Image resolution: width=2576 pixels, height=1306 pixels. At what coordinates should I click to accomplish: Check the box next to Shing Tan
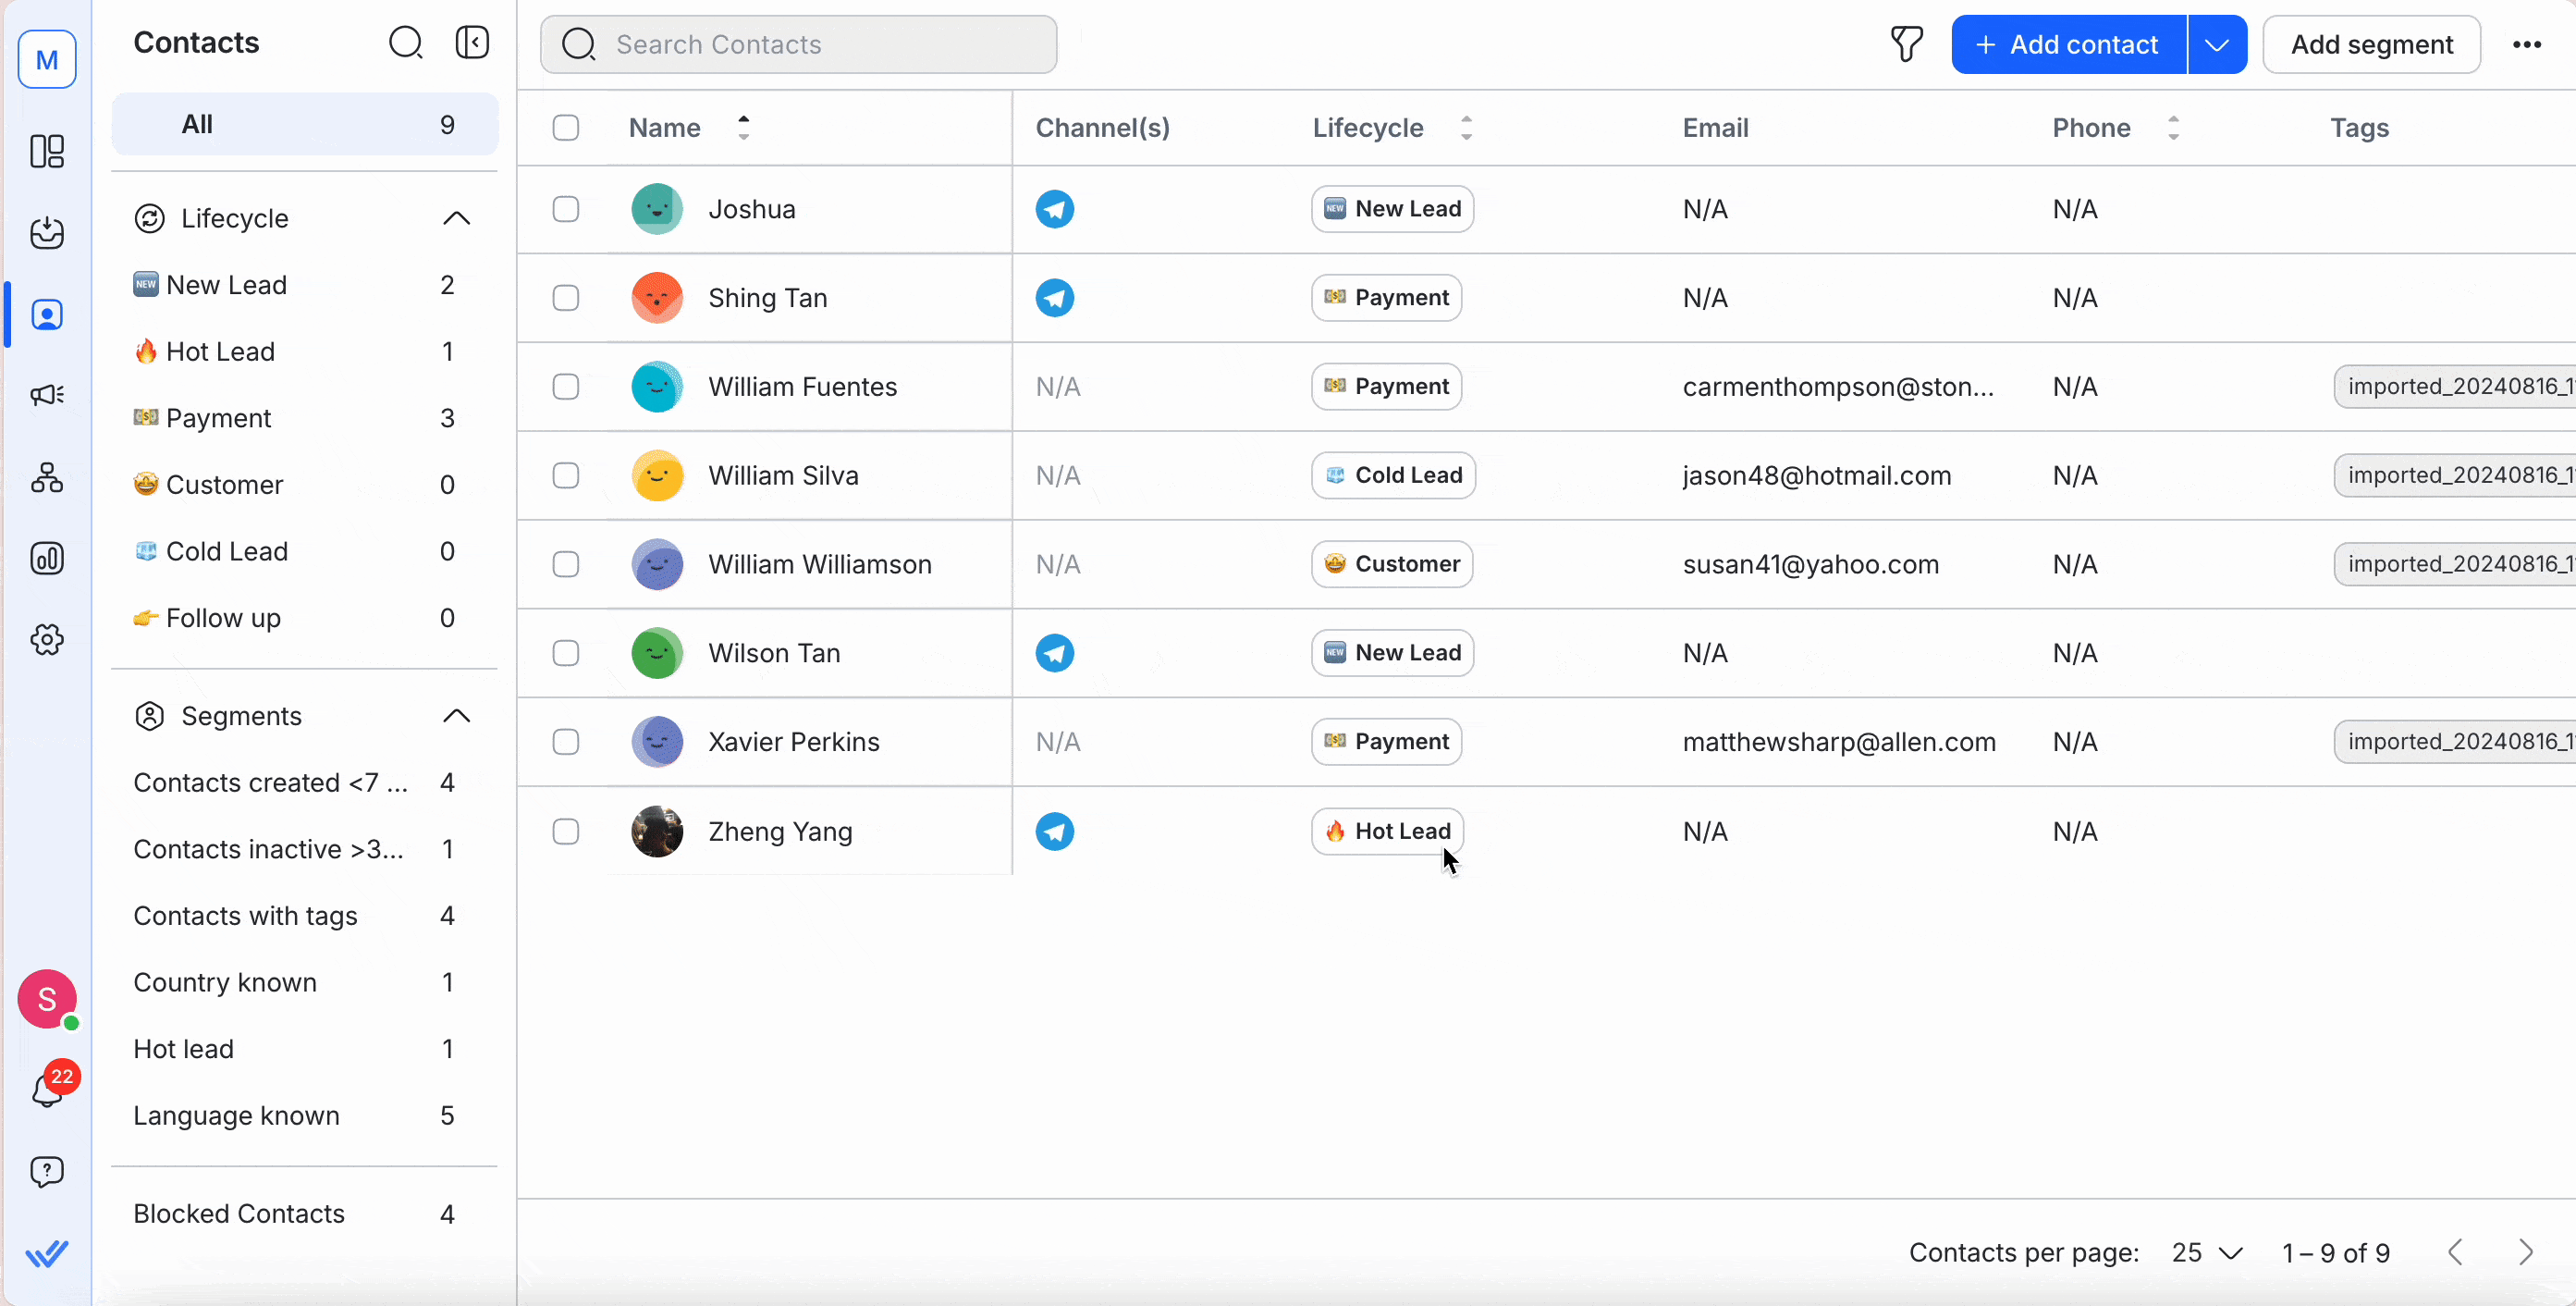pyautogui.click(x=566, y=298)
